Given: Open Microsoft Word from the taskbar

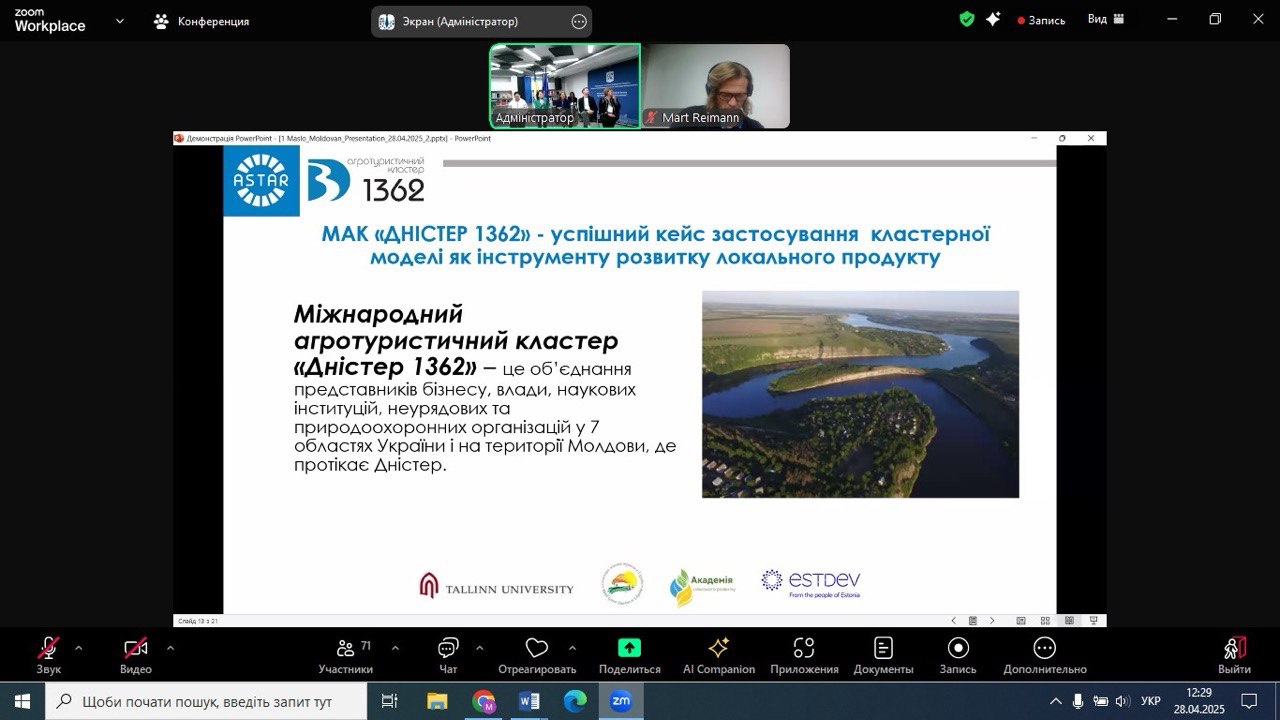Looking at the screenshot, I should pos(529,701).
